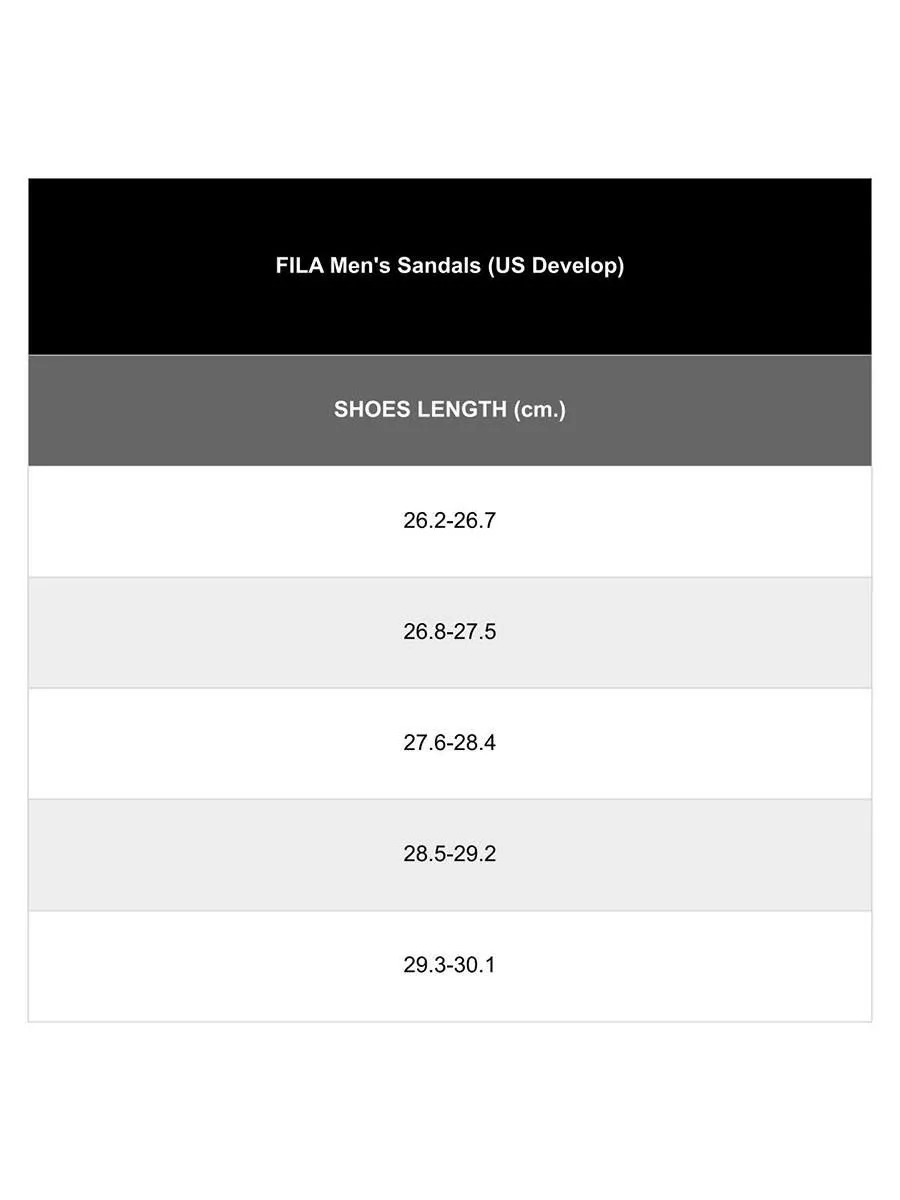Click the value 26.2 in the first row
Viewport: 900px width, 1200px height.
[424, 521]
